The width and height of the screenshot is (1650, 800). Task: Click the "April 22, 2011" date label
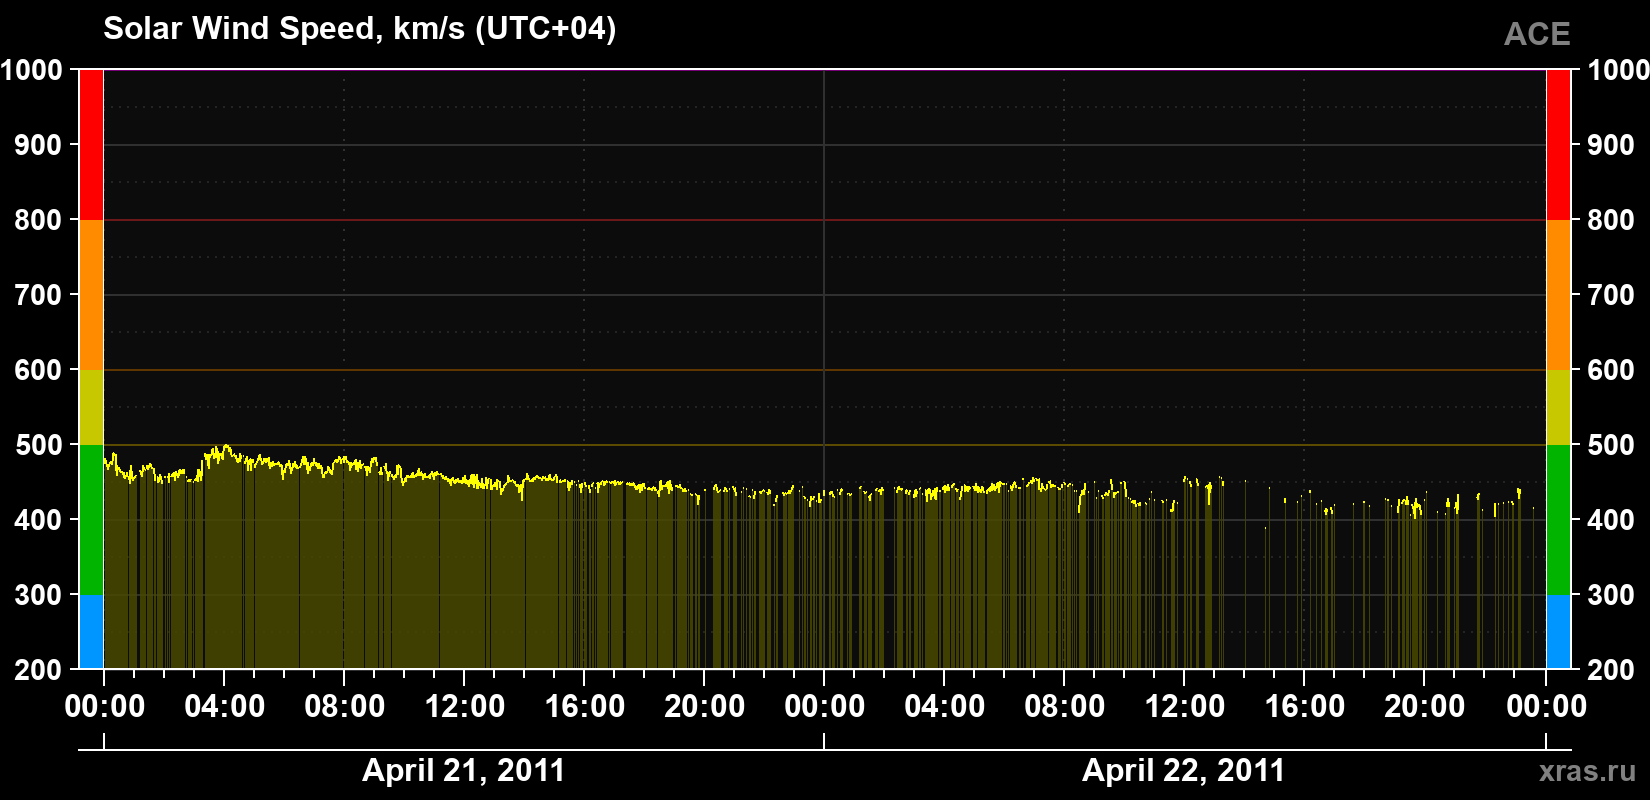pyautogui.click(x=1184, y=771)
